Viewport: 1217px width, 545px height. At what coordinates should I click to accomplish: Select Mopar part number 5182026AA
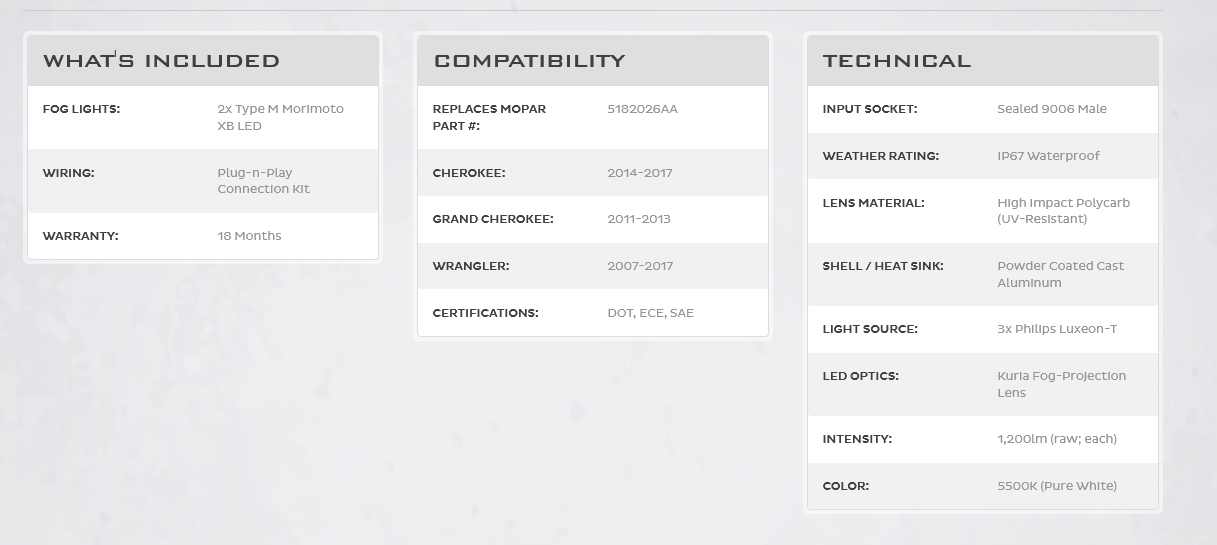[642, 109]
